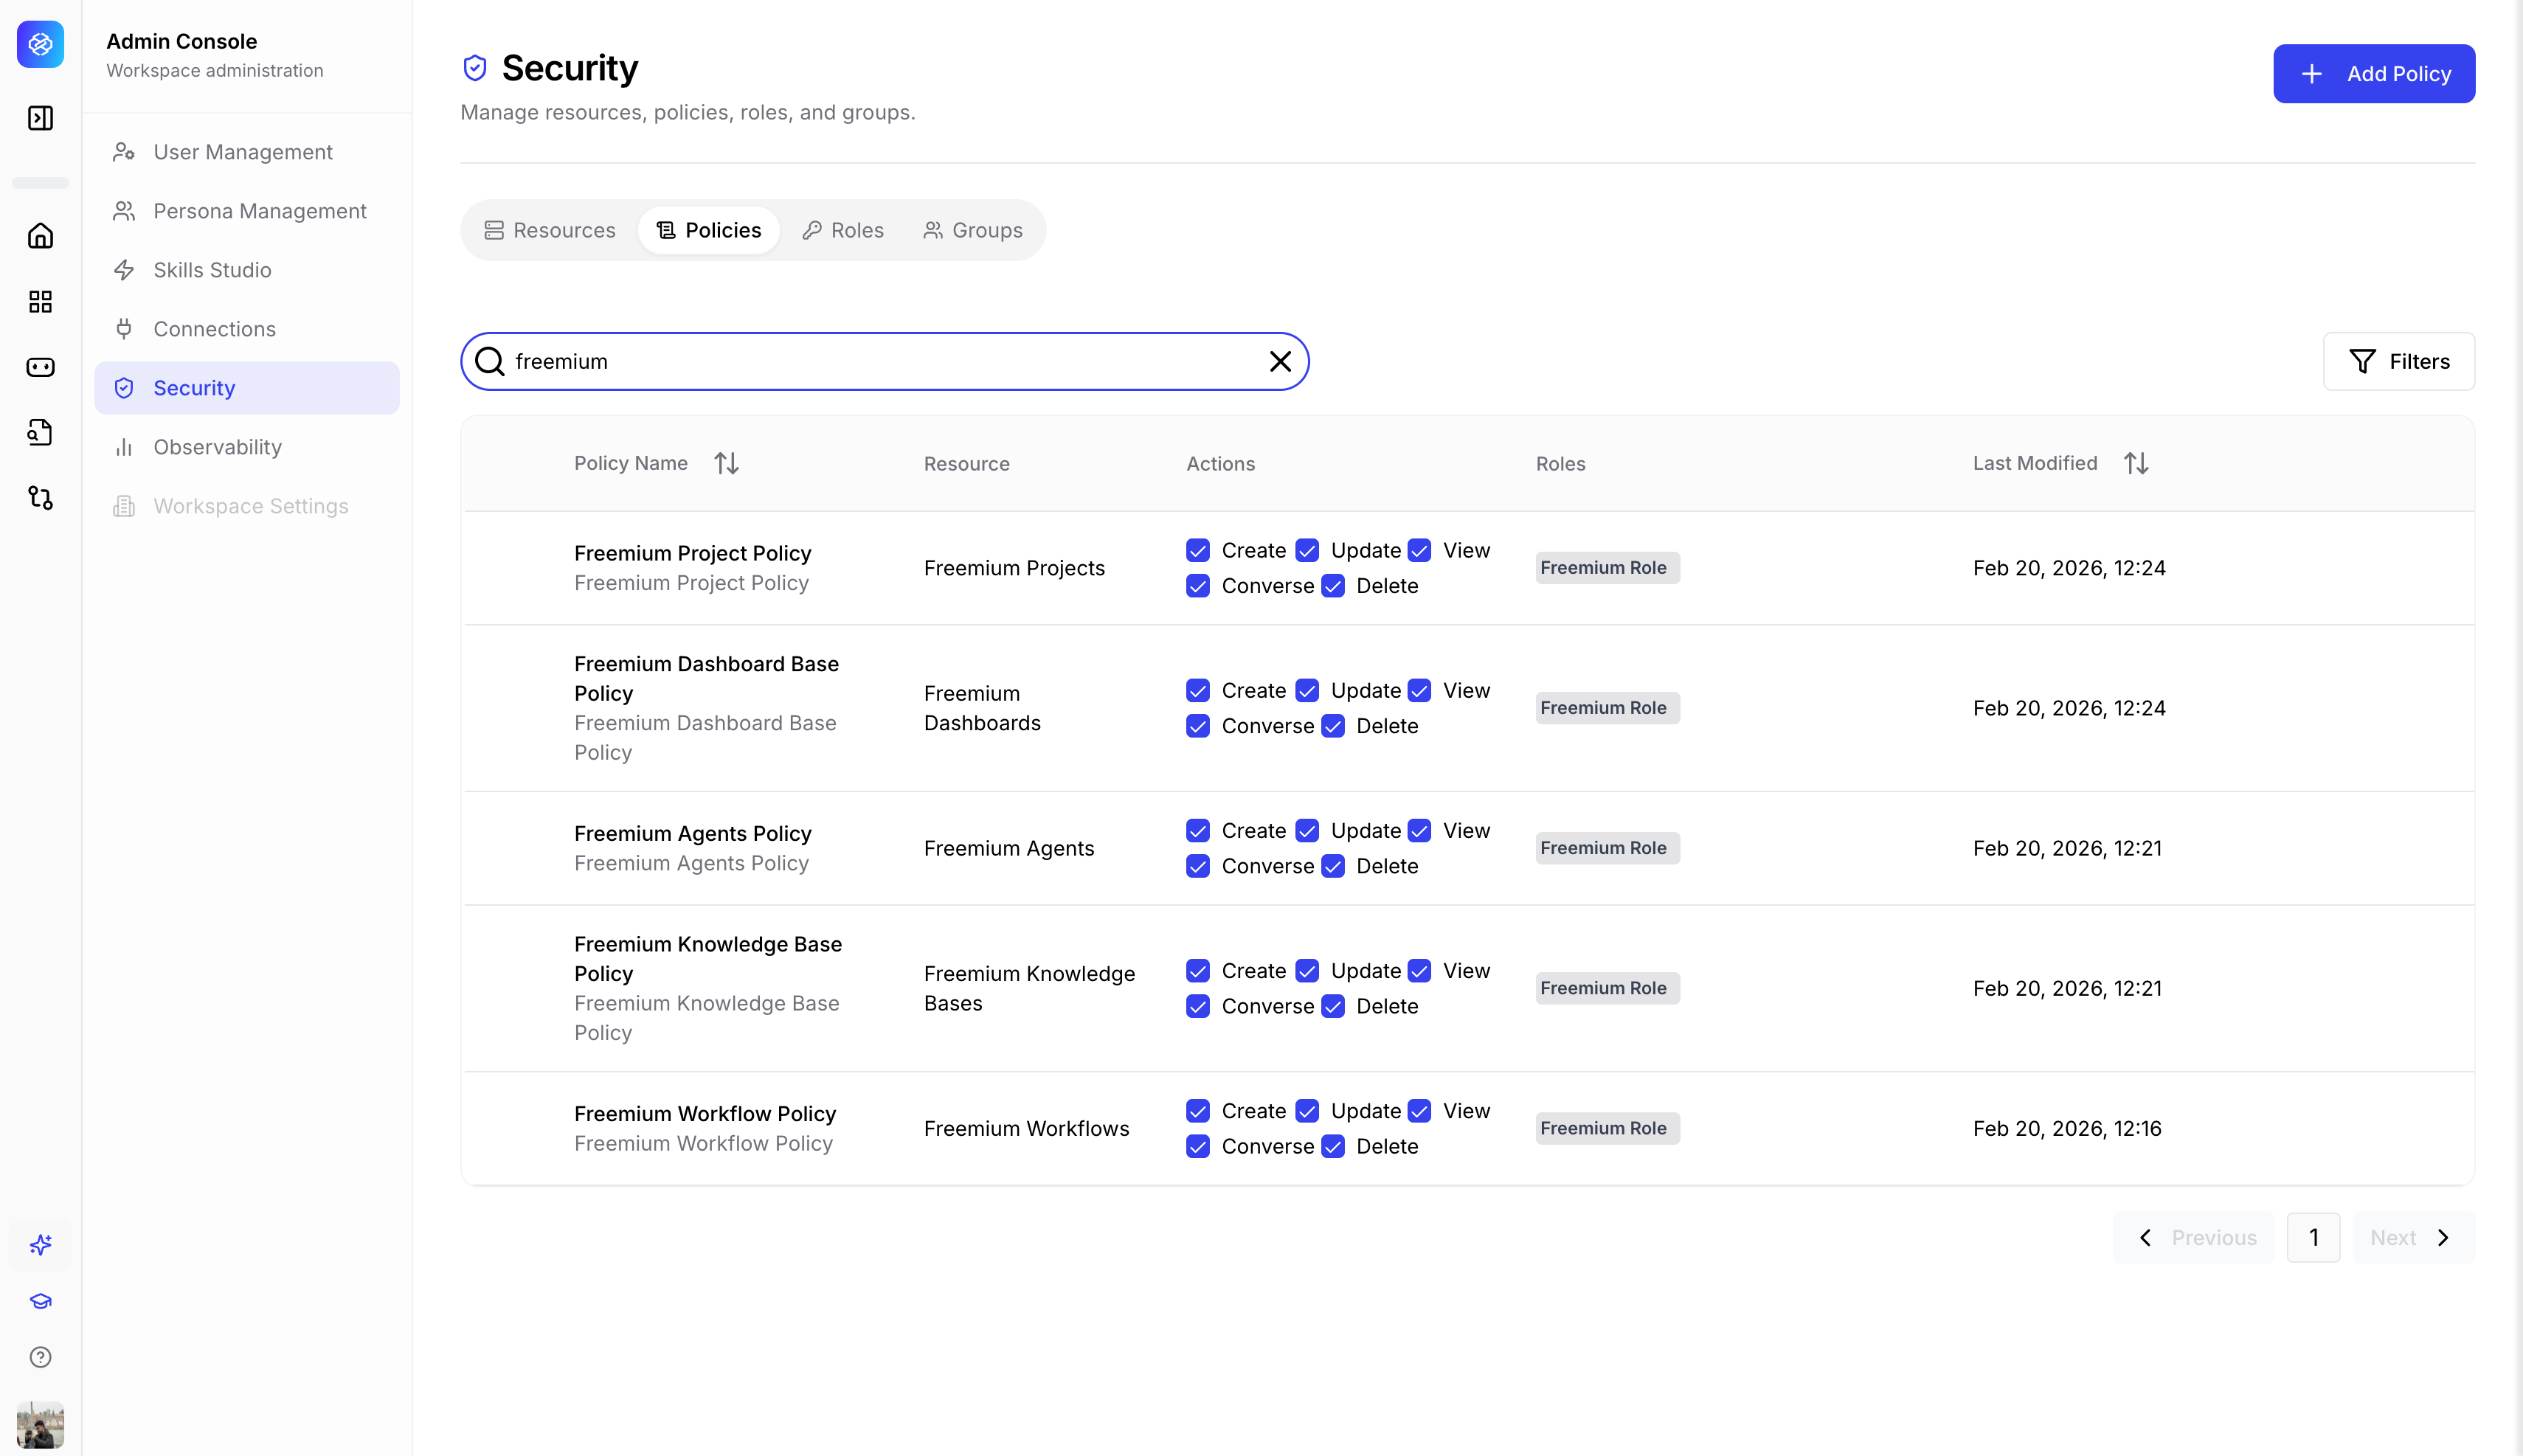This screenshot has width=2523, height=1456.
Task: Toggle Converse checkbox for Freemium Dashboard Base Policy
Action: click(1198, 726)
